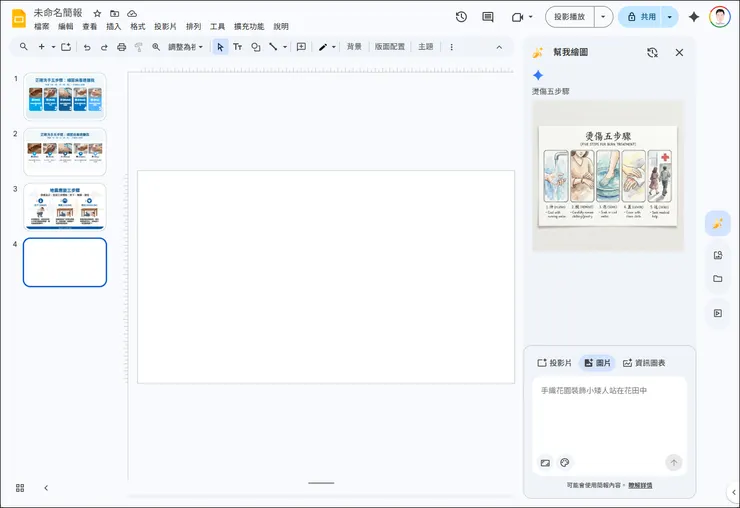The height and width of the screenshot is (508, 740).
Task: Open the side rail banana image-generation icon
Action: coord(718,223)
